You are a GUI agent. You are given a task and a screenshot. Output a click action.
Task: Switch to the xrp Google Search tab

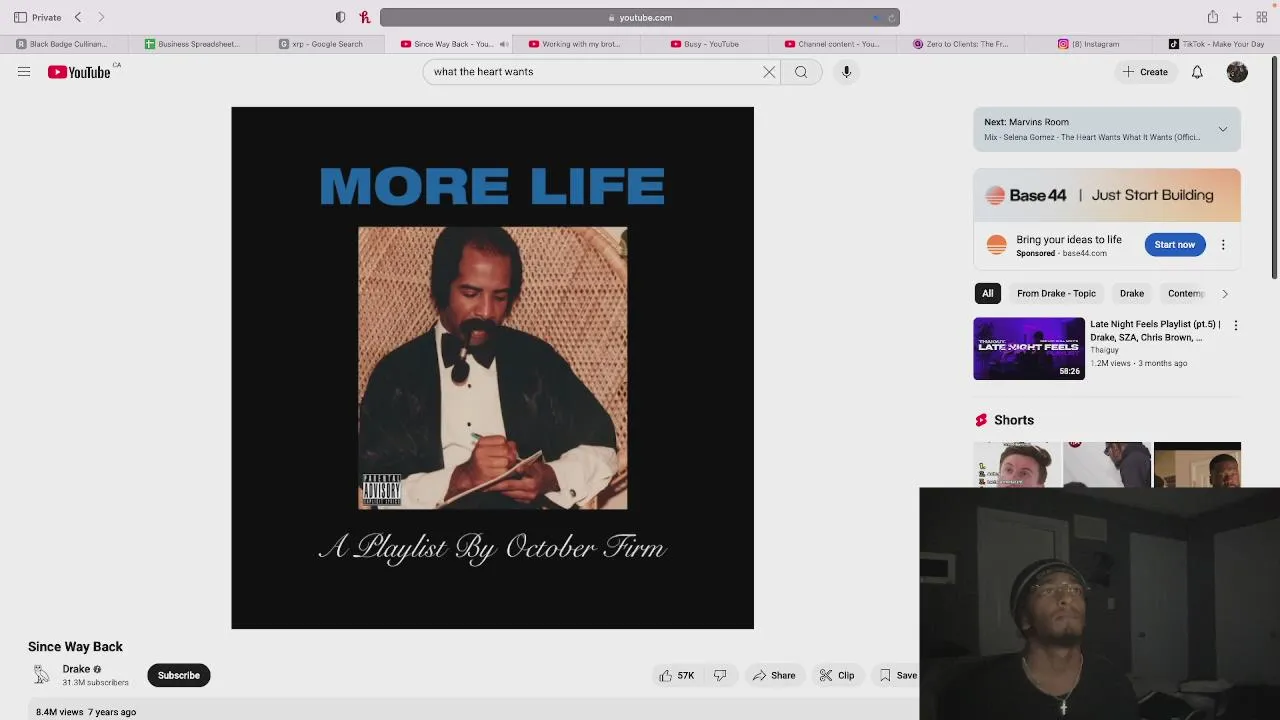pyautogui.click(x=321, y=44)
